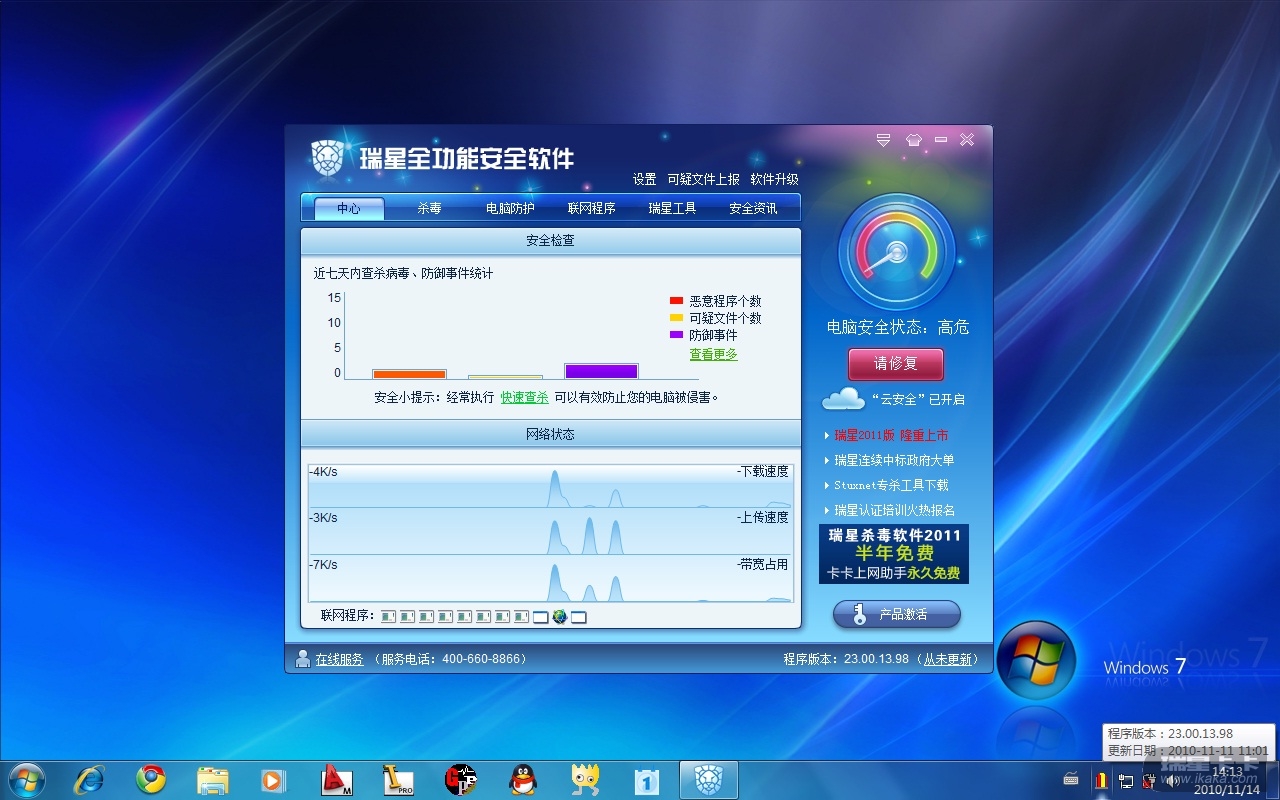
Task: Click the keyboard icon in the system tray
Action: [x=1071, y=781]
